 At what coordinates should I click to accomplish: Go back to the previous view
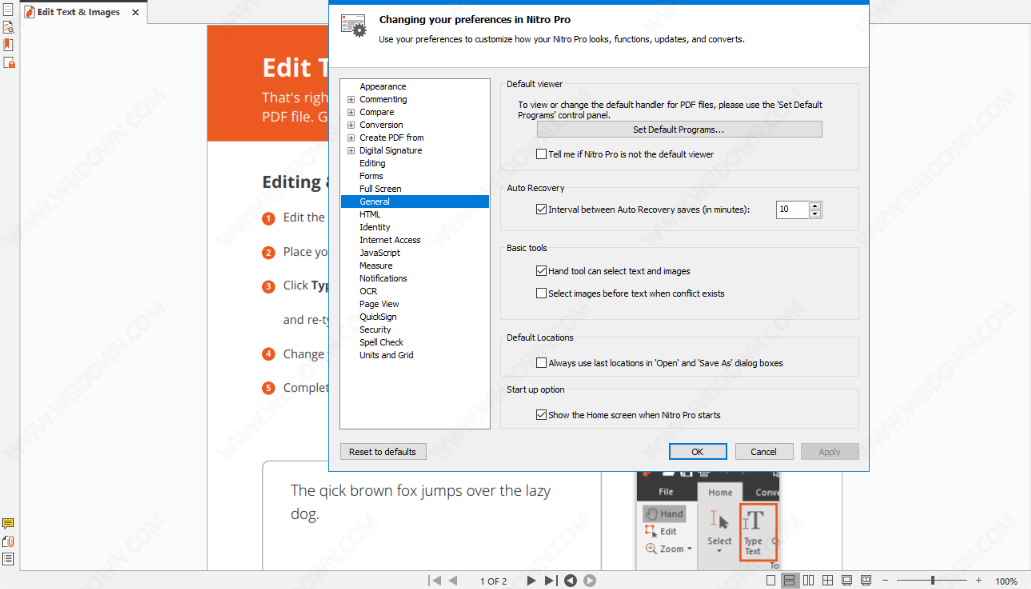[571, 580]
